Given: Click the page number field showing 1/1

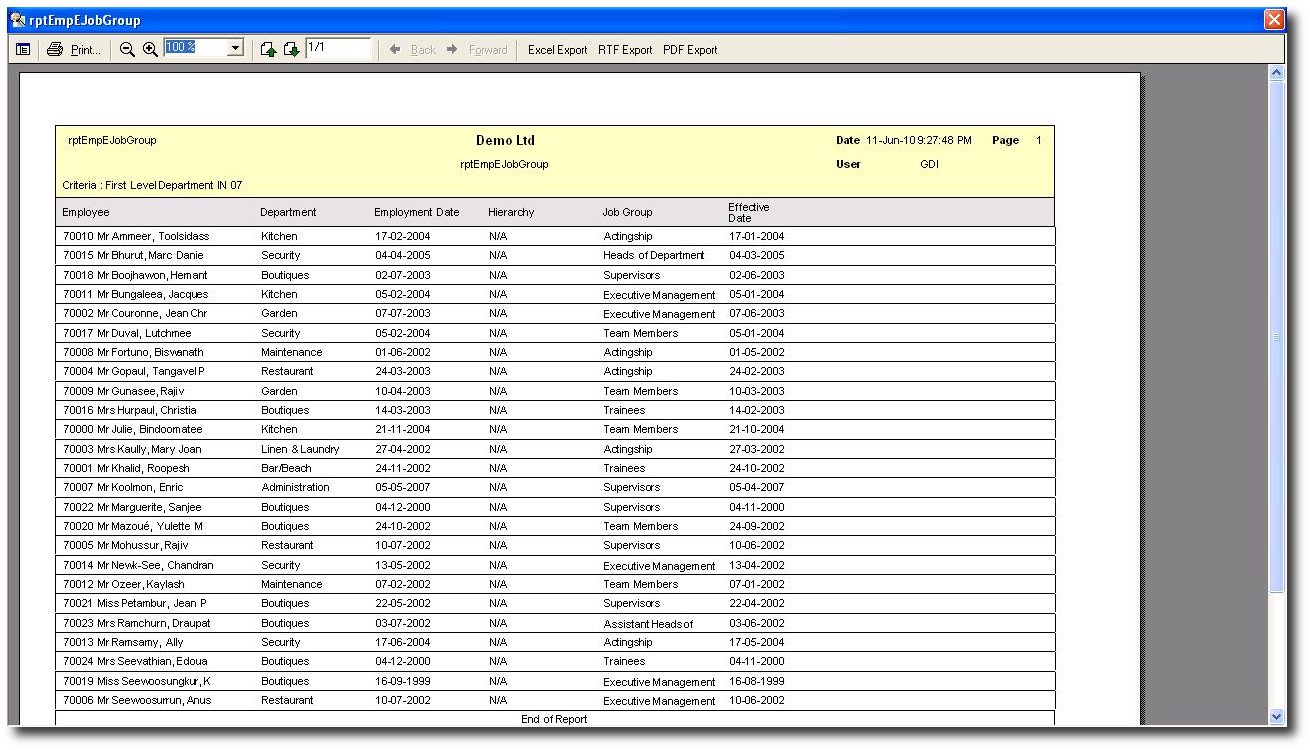Looking at the screenshot, I should tap(337, 48).
